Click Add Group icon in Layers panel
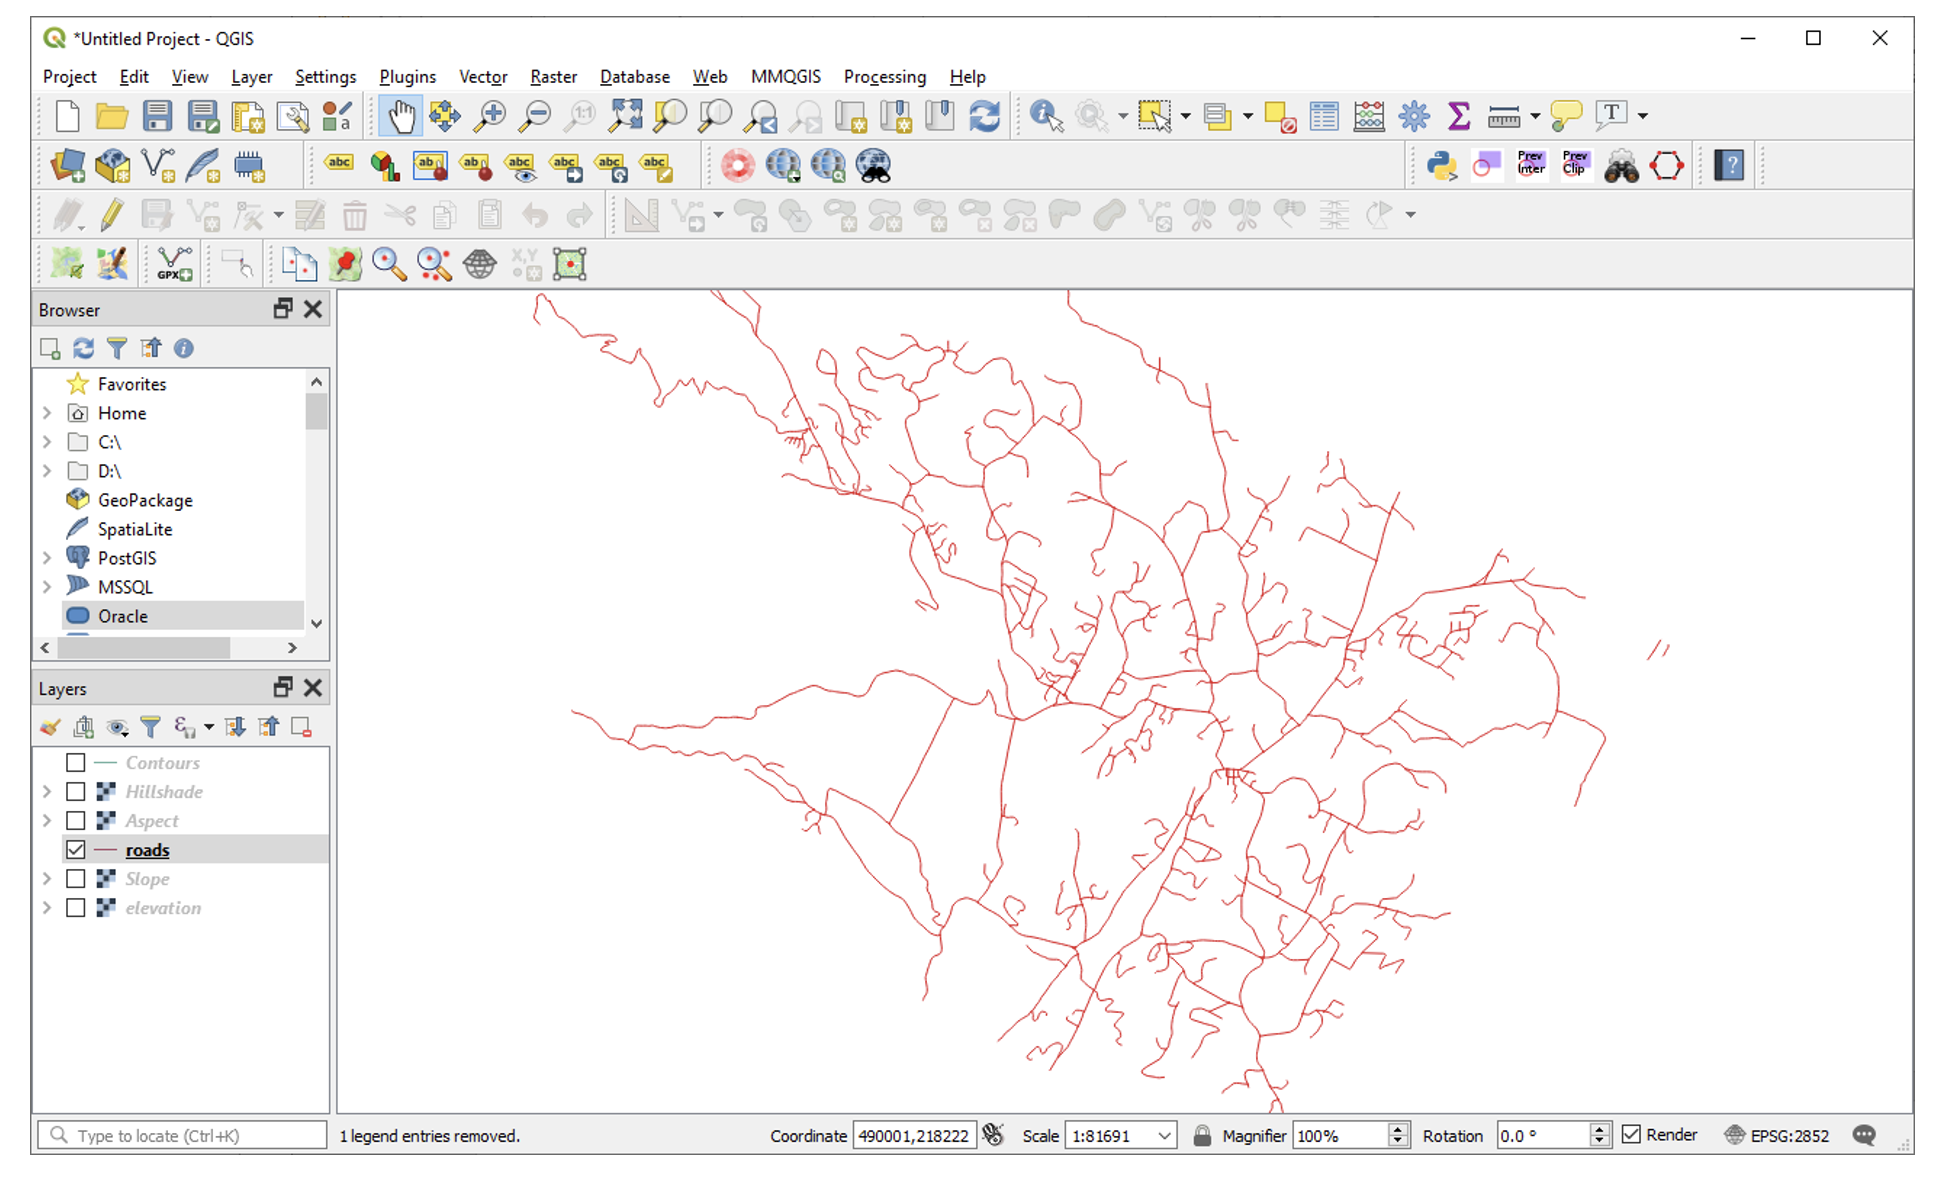The width and height of the screenshot is (1950, 1194). pos(84,727)
